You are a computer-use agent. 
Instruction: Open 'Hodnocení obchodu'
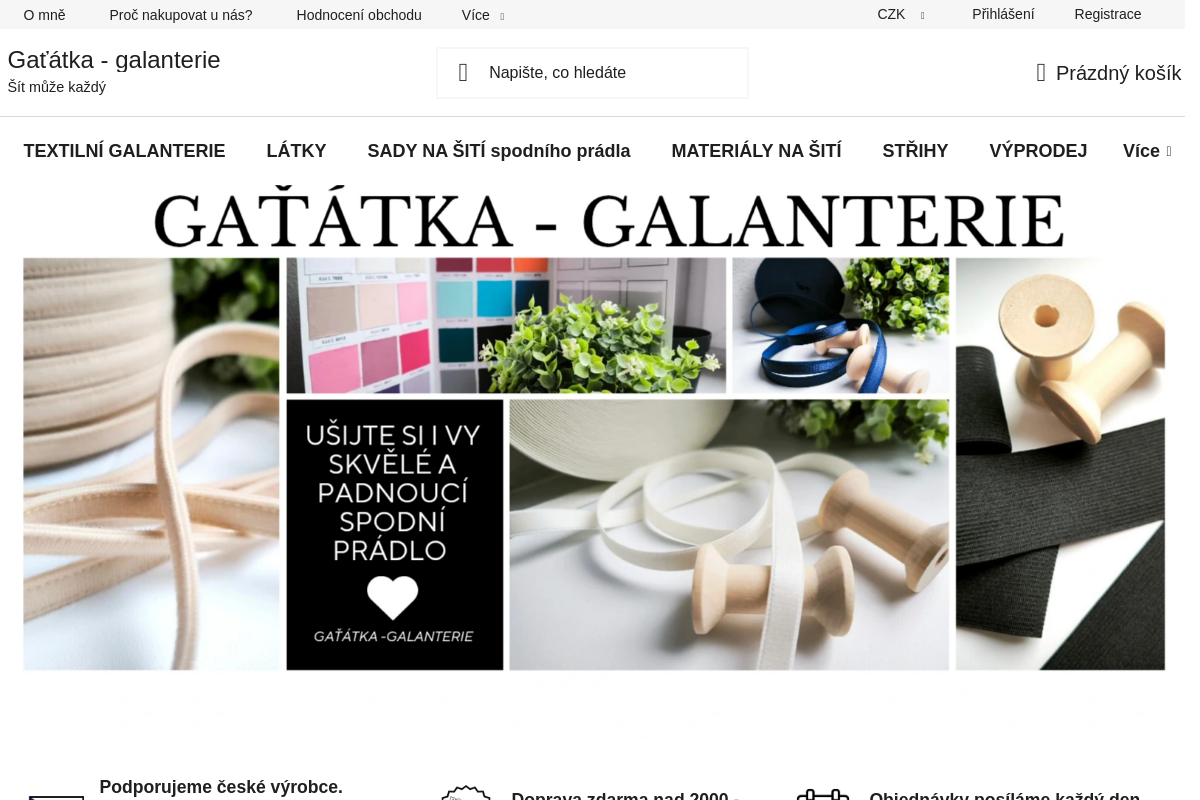[x=359, y=15]
